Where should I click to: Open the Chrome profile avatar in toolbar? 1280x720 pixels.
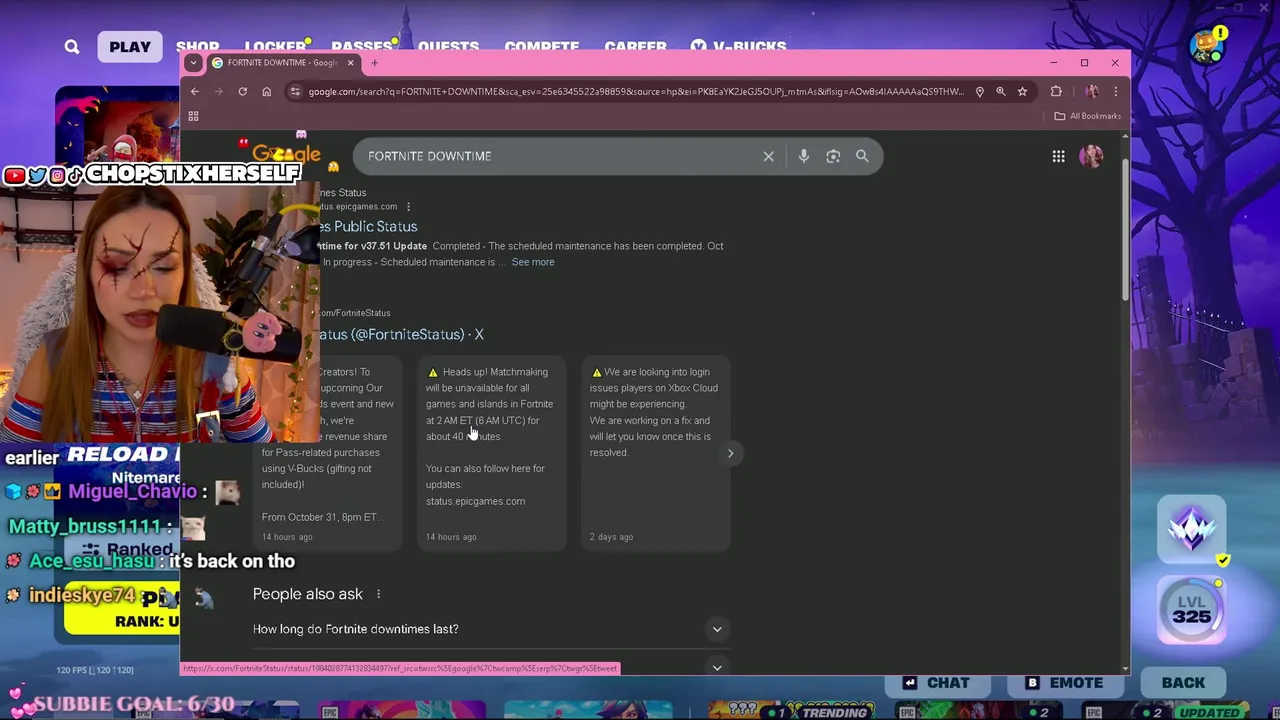(1092, 91)
